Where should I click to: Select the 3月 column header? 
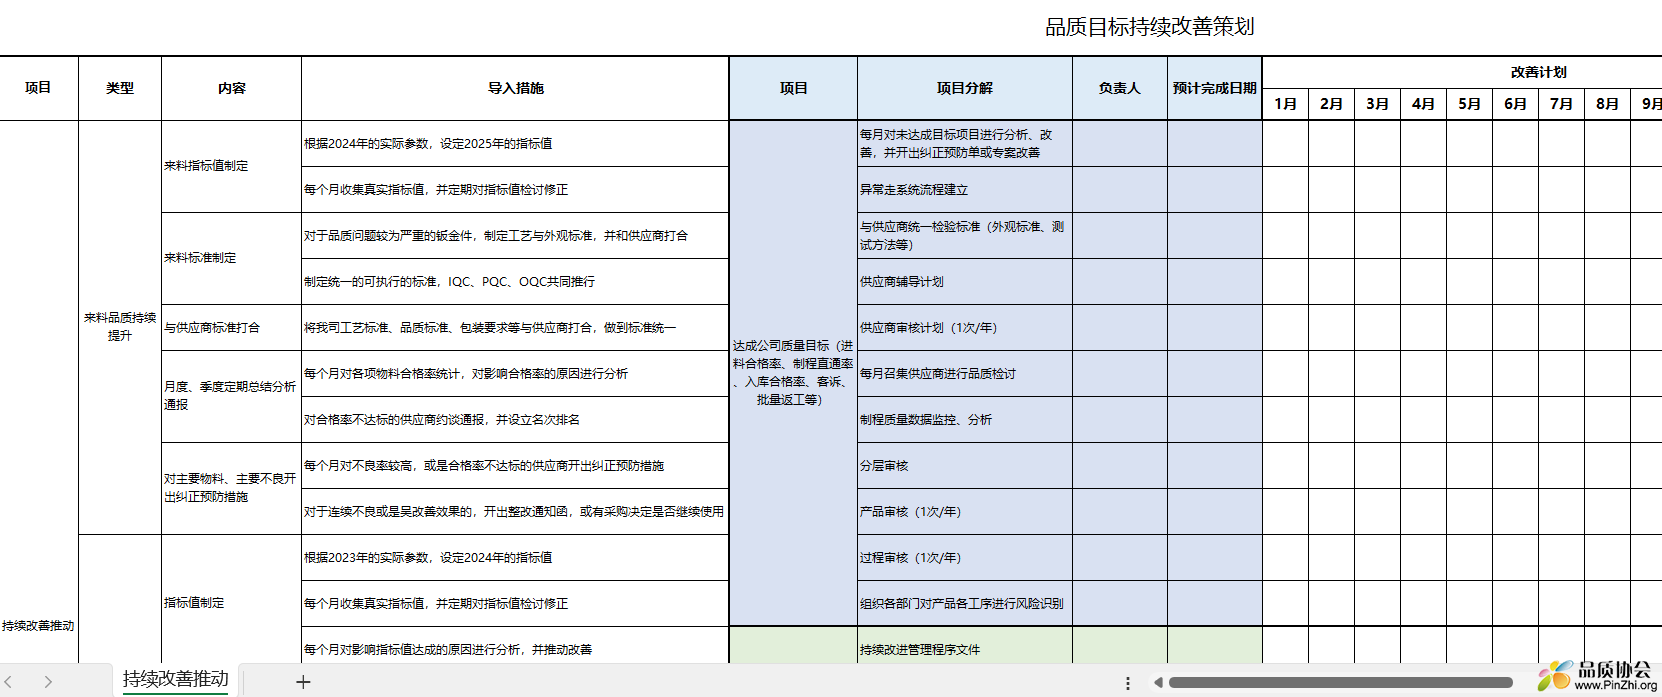point(1378,104)
